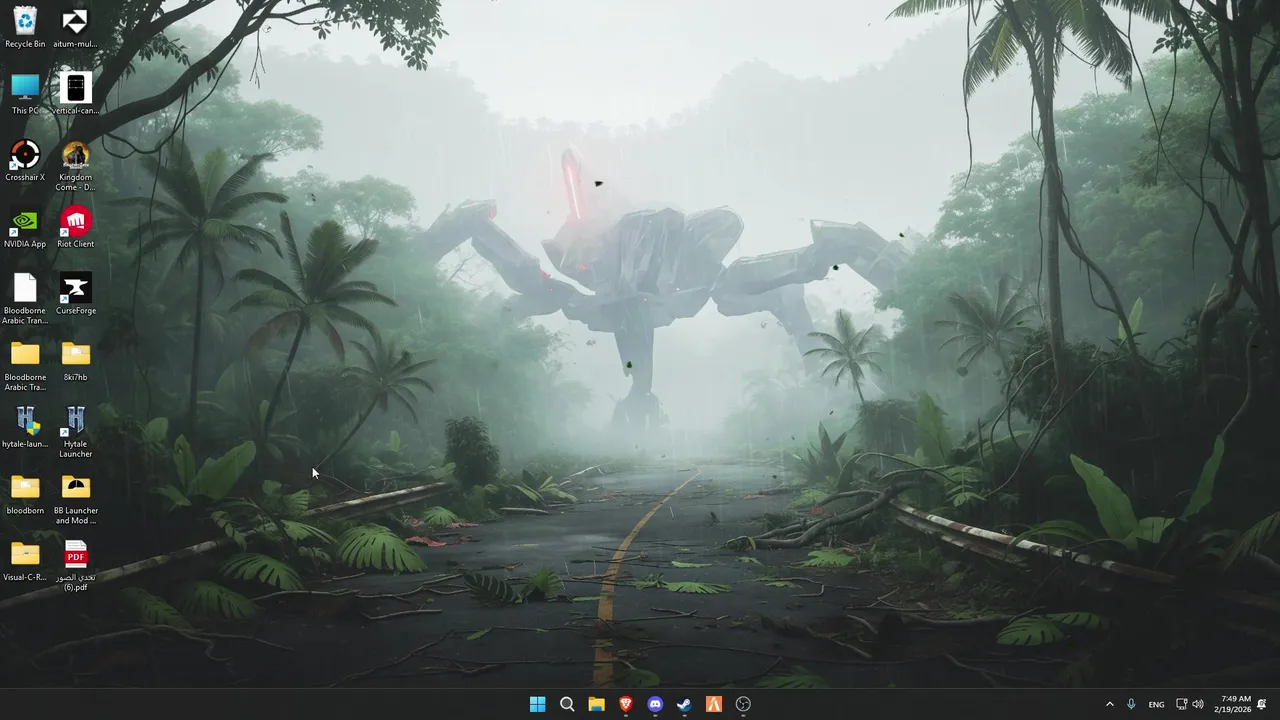Open Brave browser from the taskbar
The image size is (1280, 720).
coord(626,704)
